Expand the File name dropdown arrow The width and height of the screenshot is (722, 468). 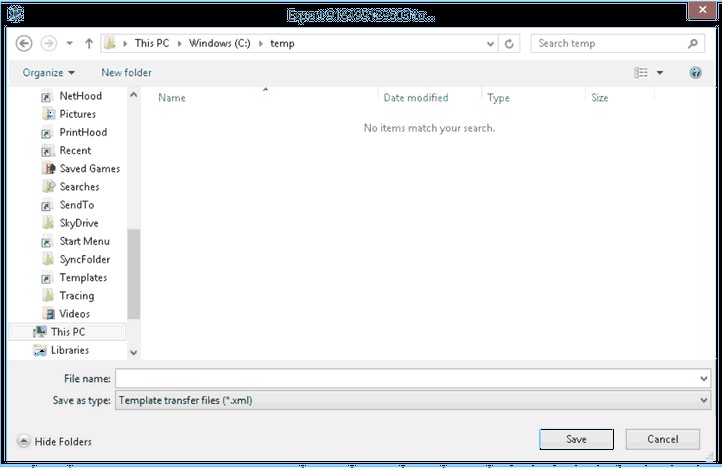704,379
